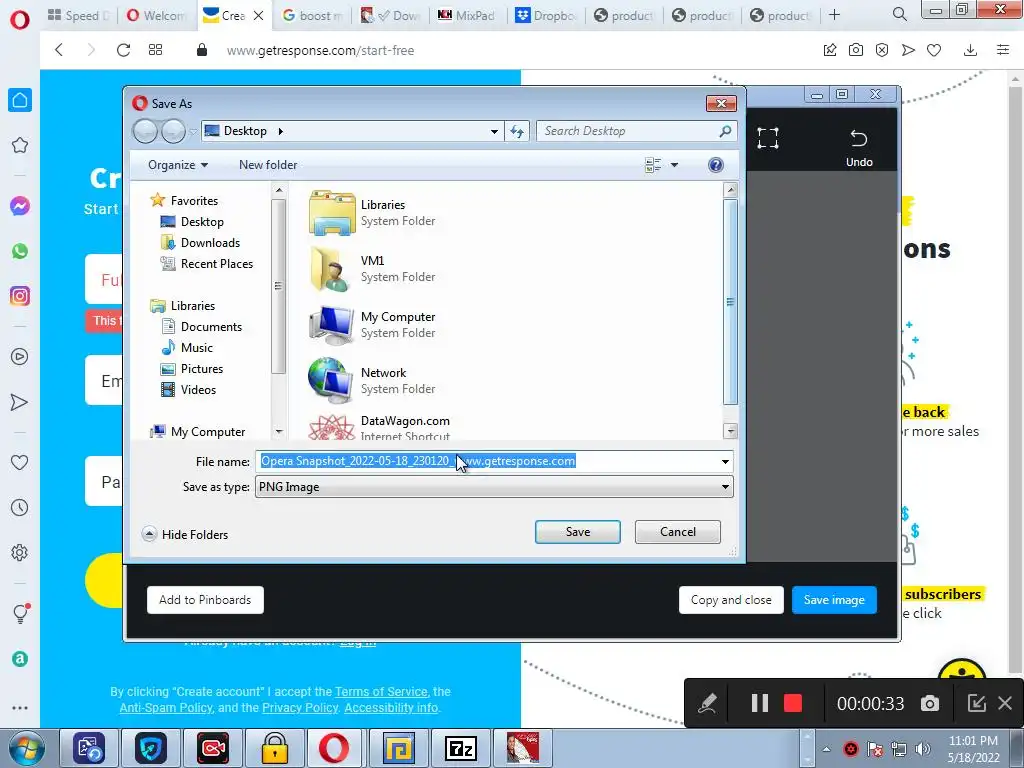Open File name history dropdown
The width and height of the screenshot is (1024, 768).
tap(725, 462)
